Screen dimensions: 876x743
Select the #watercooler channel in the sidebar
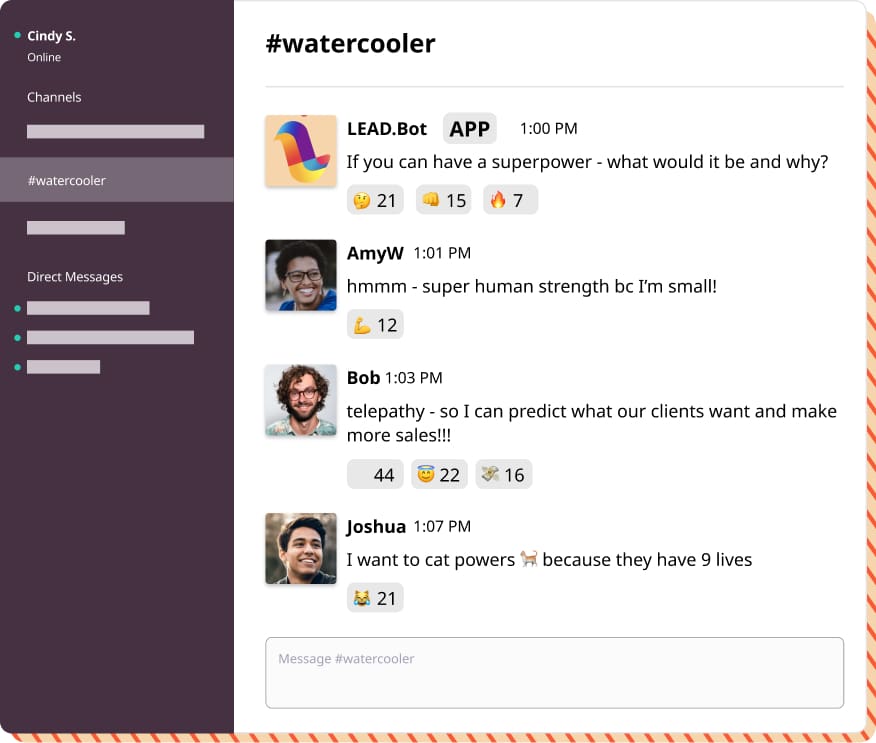click(x=67, y=181)
